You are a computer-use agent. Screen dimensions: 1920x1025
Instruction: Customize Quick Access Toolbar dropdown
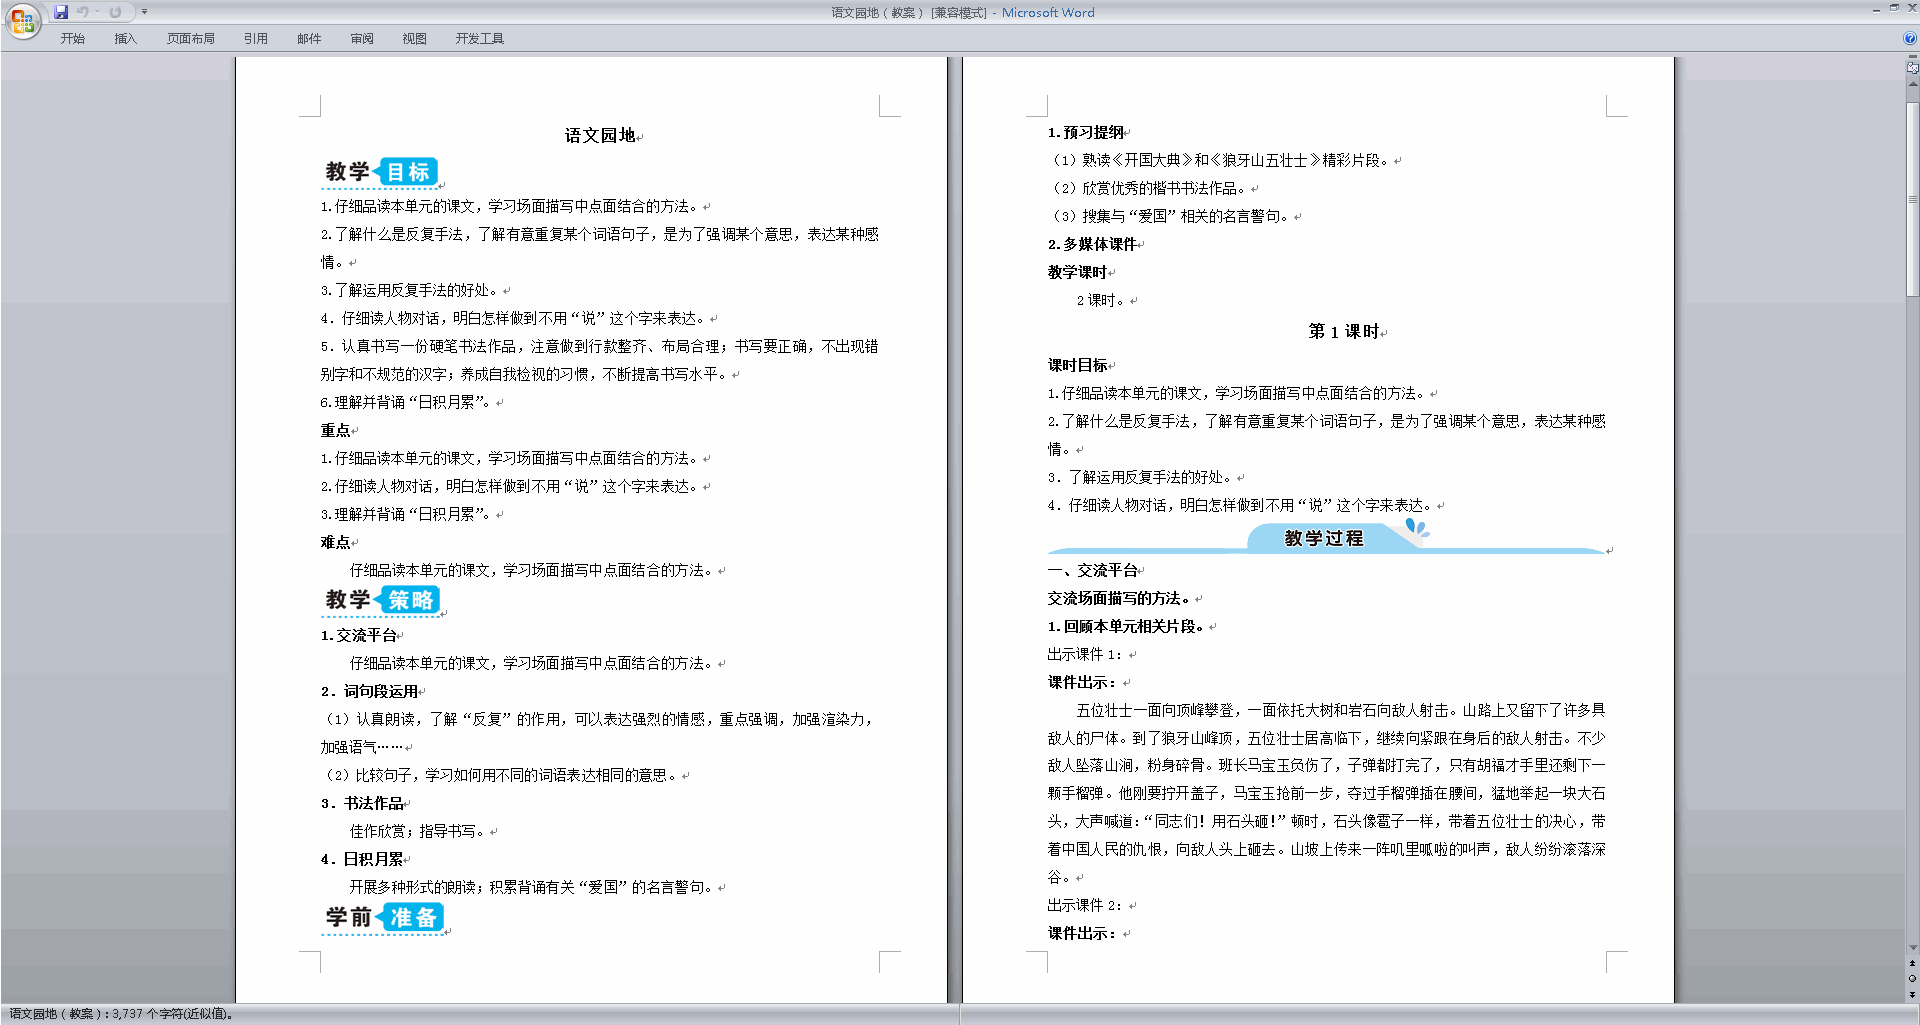pos(144,12)
